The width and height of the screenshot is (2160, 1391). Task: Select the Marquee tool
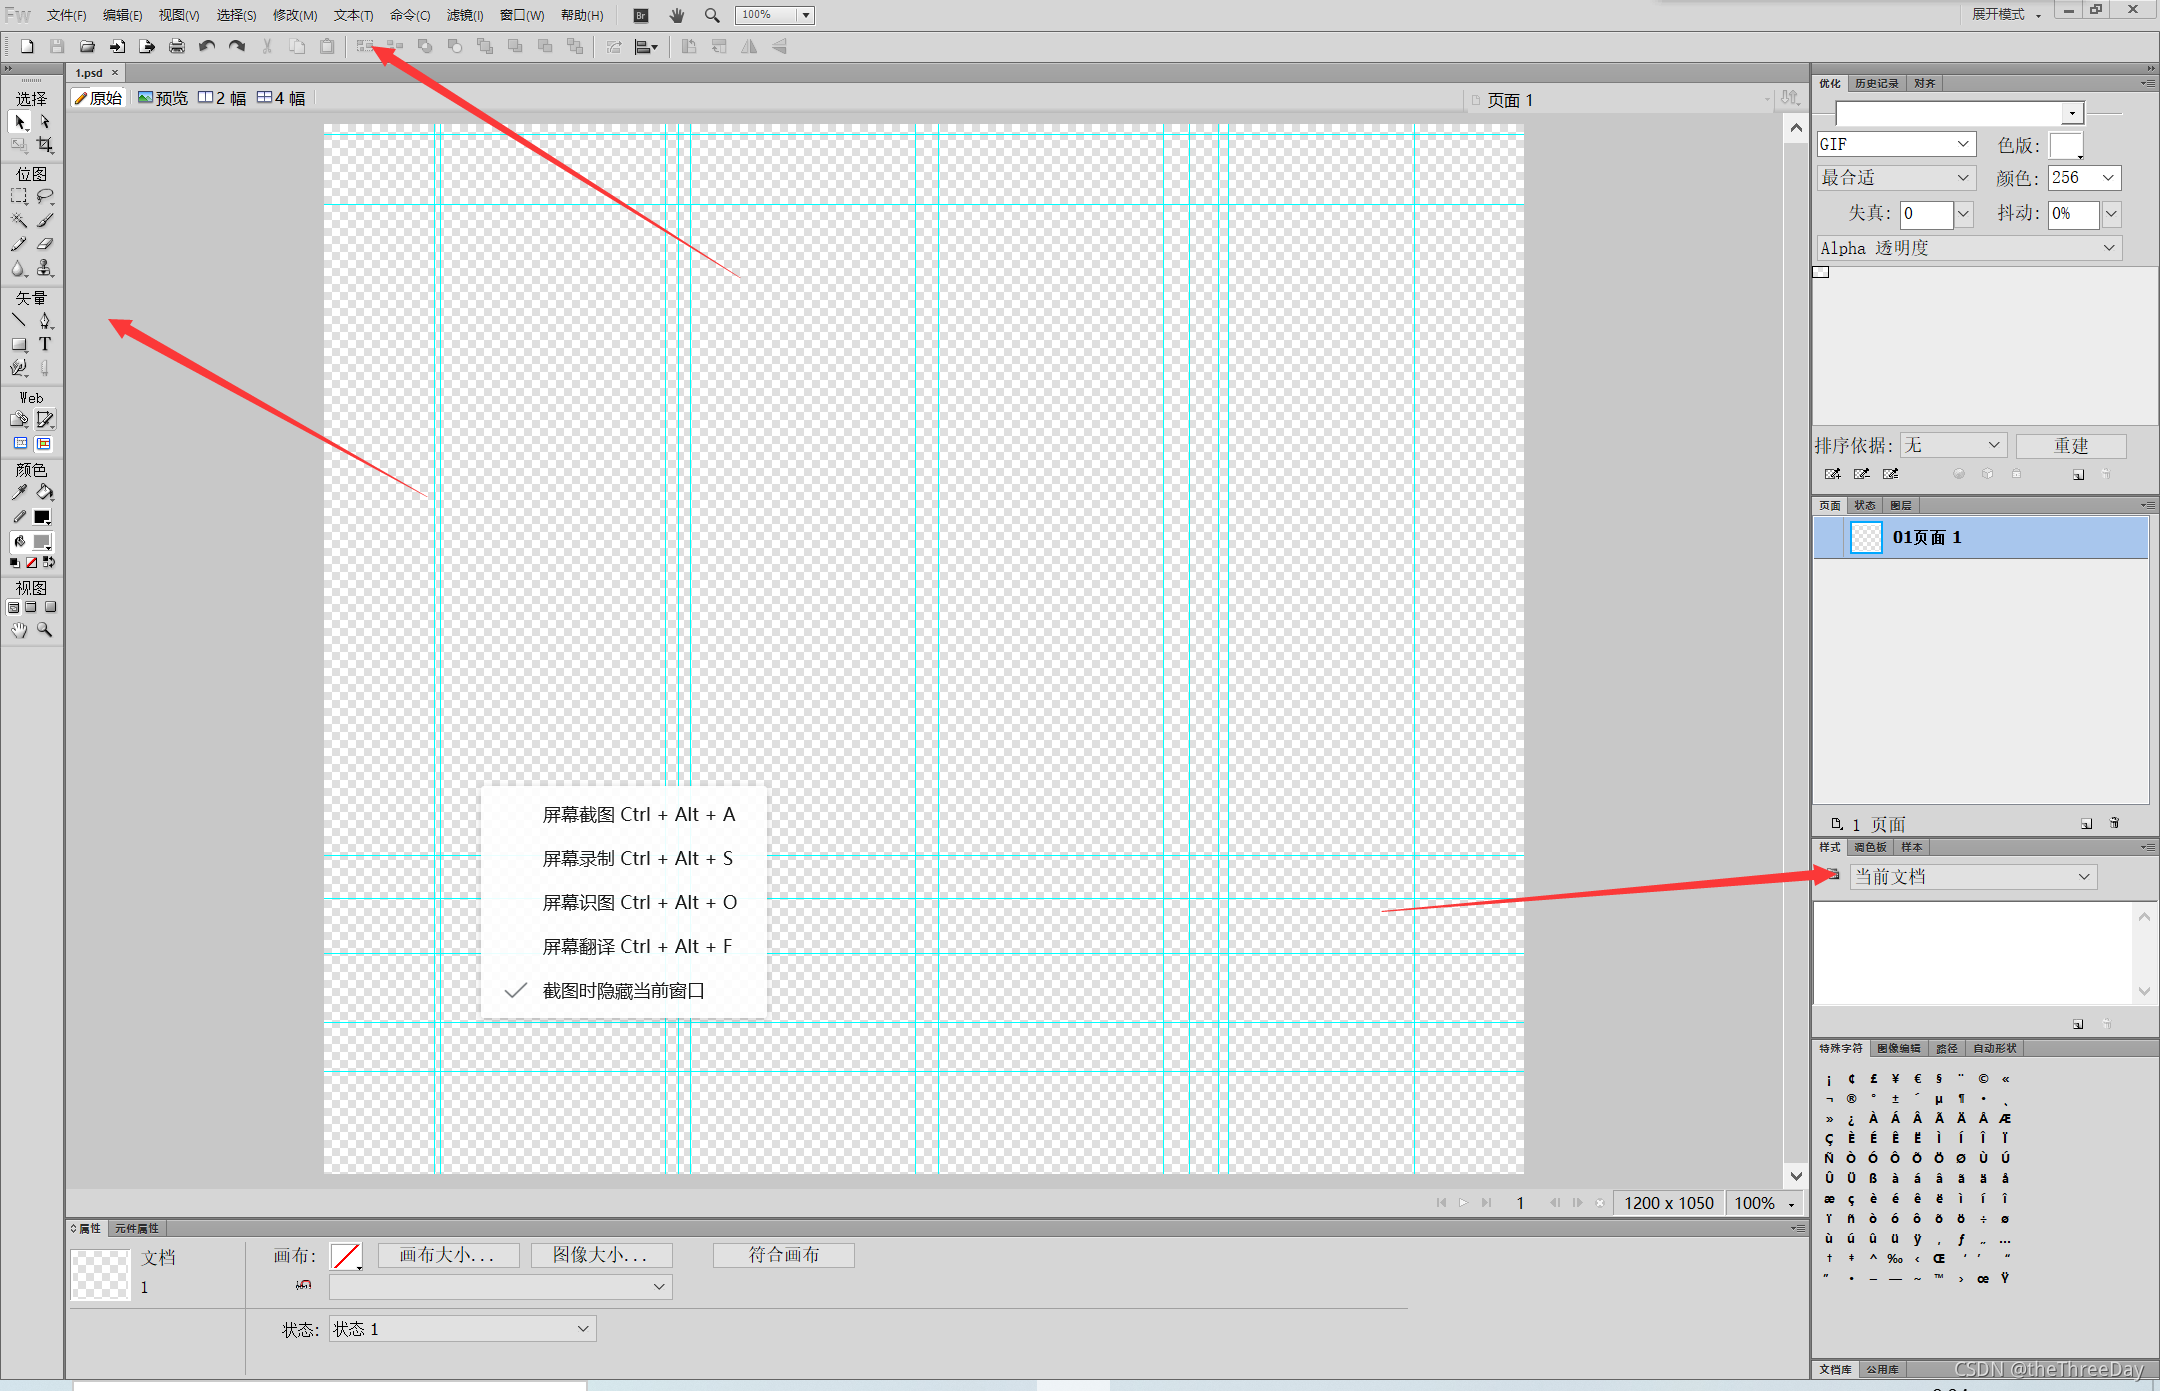pos(19,197)
